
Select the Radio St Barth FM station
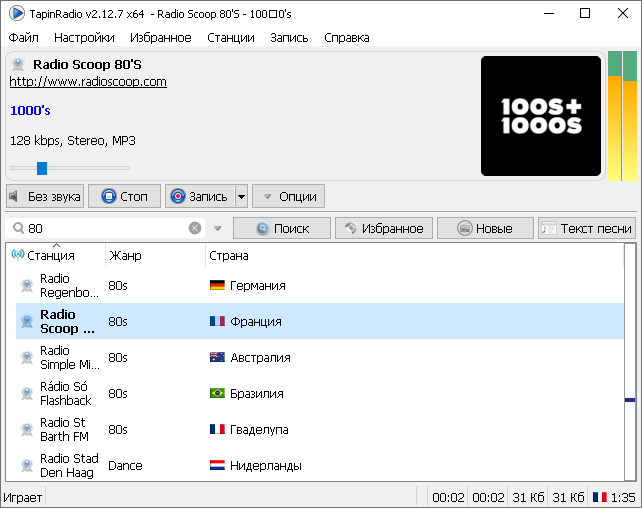320,429
